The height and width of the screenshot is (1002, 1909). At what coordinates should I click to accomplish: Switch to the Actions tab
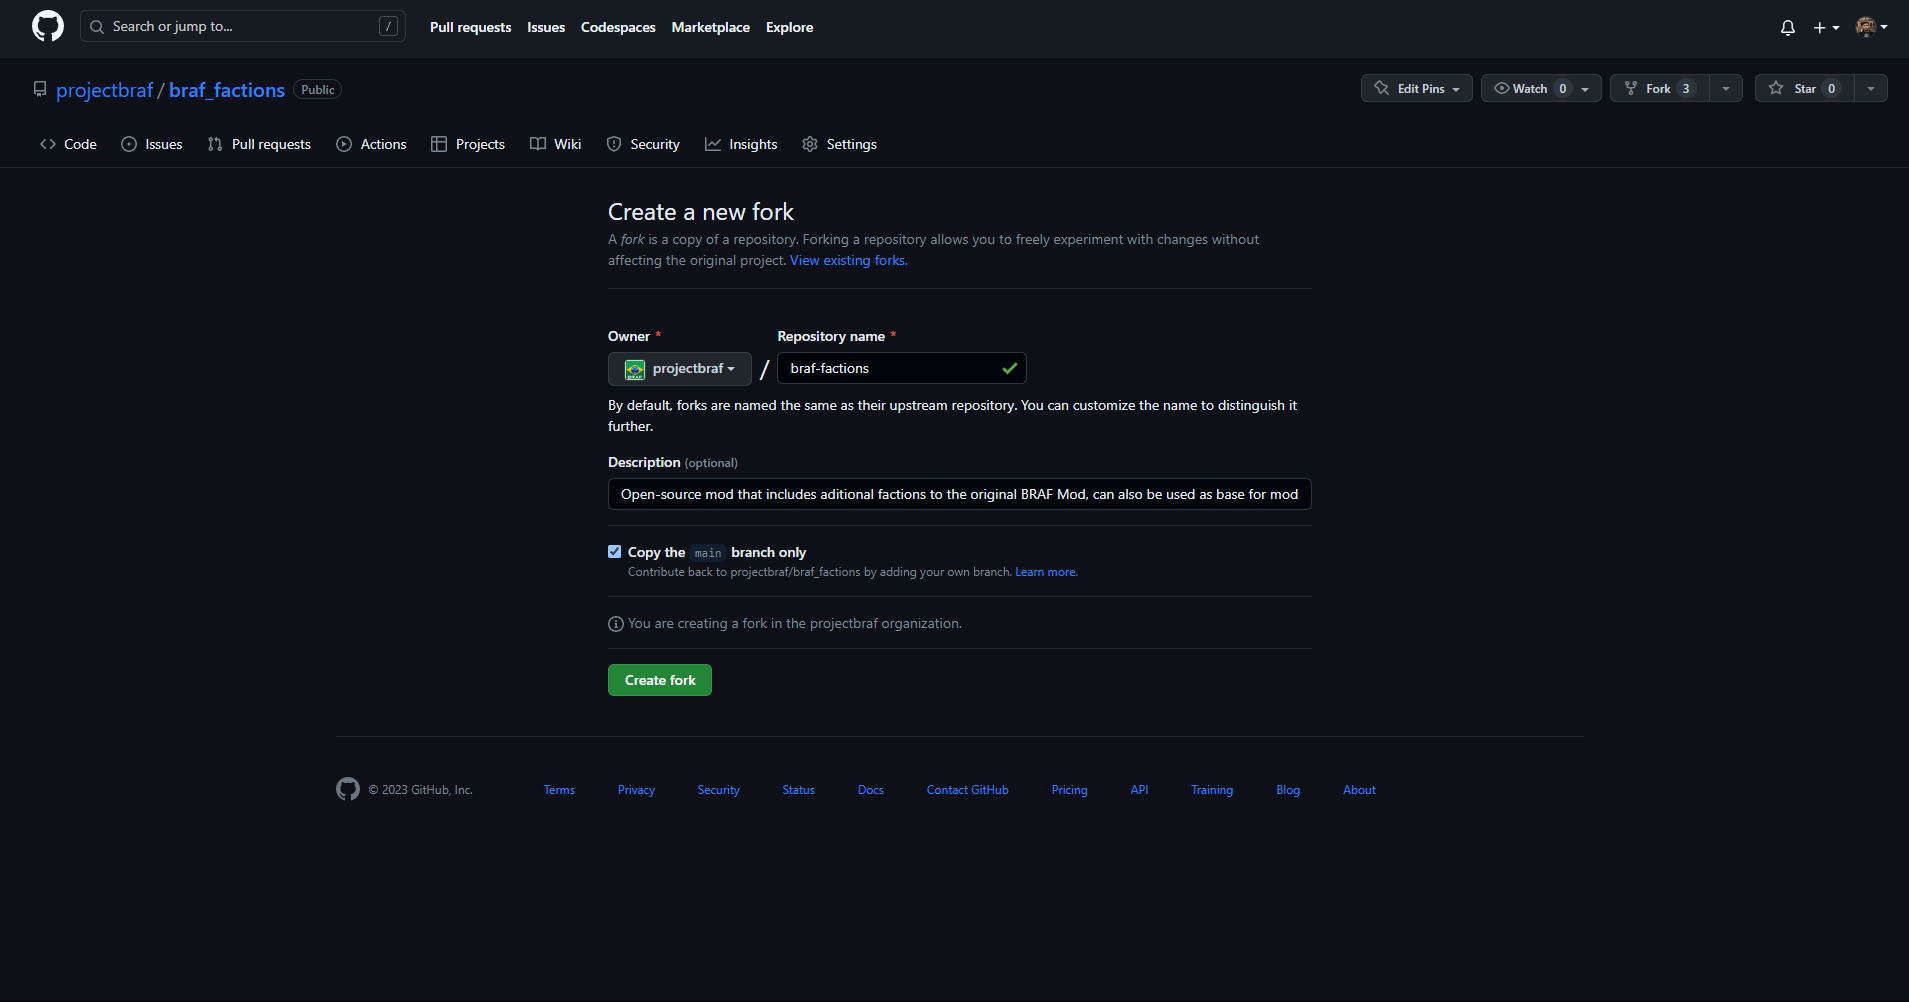pos(371,144)
